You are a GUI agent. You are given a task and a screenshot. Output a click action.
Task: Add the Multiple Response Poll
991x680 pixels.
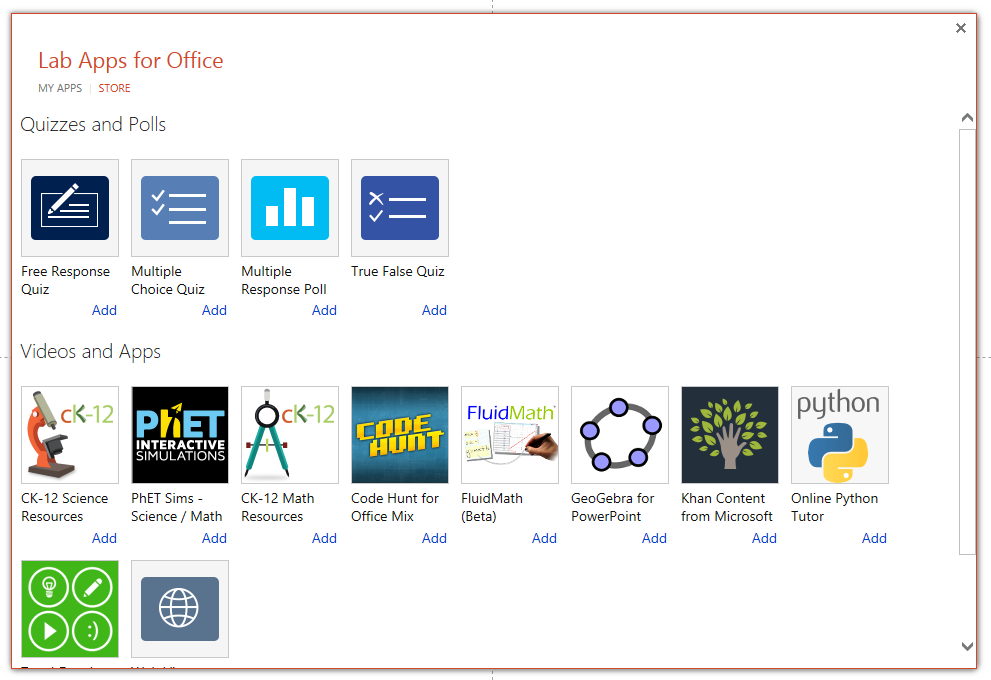click(324, 310)
